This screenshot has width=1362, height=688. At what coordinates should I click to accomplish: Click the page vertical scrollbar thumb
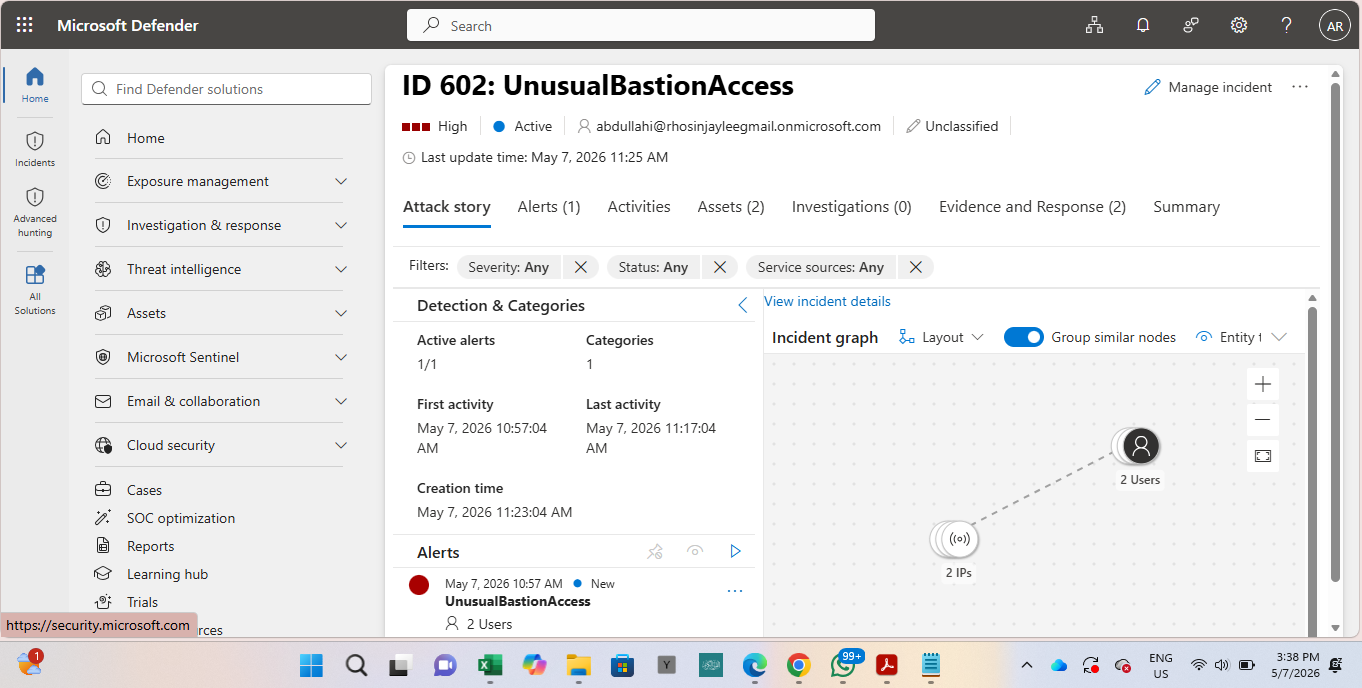coord(1335,332)
